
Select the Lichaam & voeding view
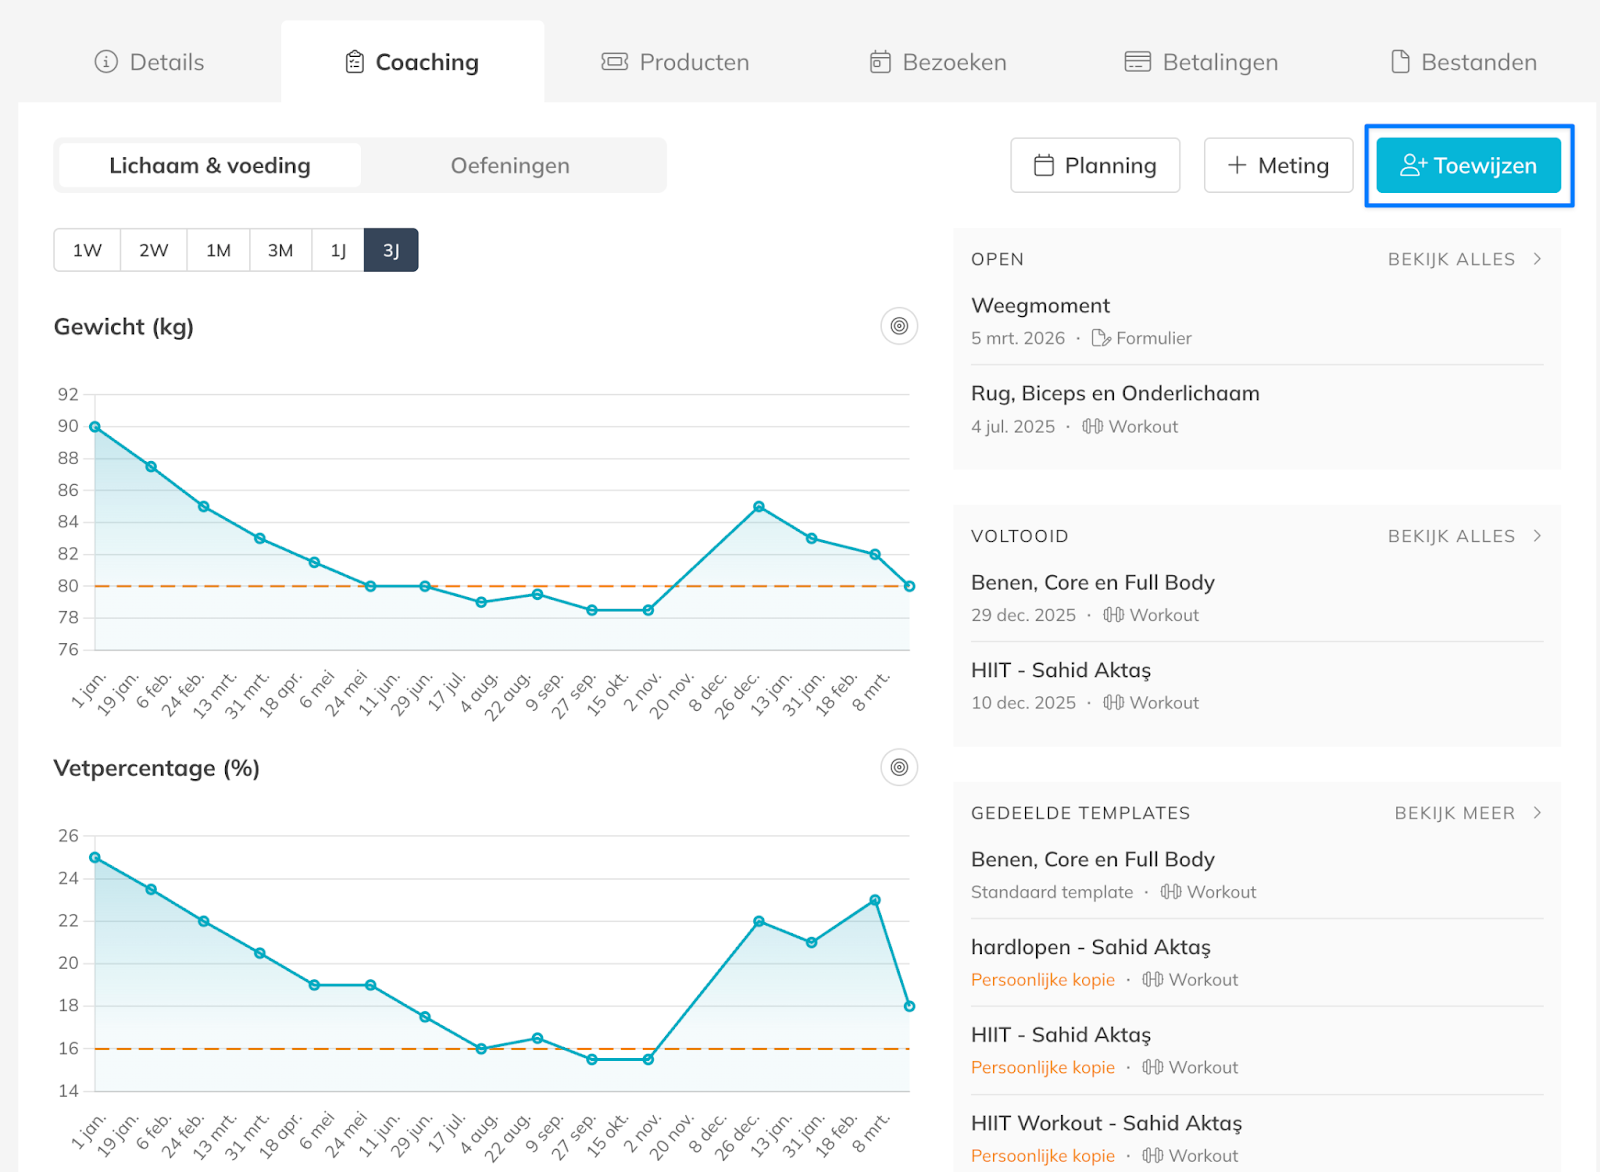click(210, 166)
